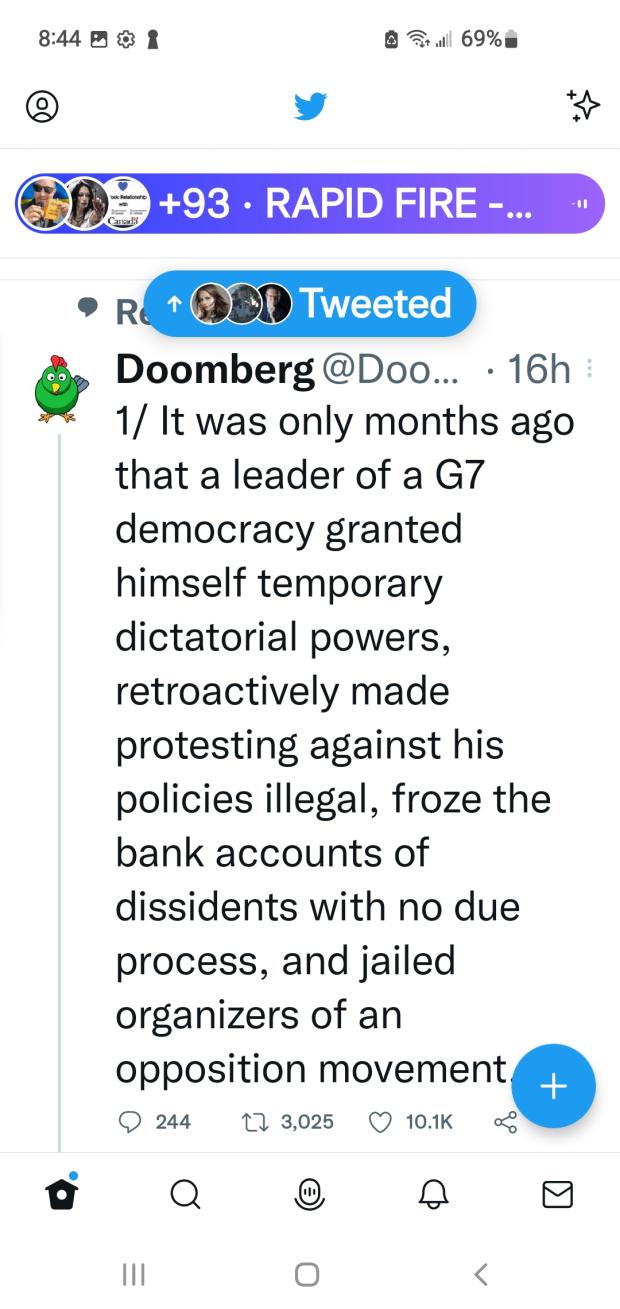Share the Doomberg tweet

[x=506, y=1122]
